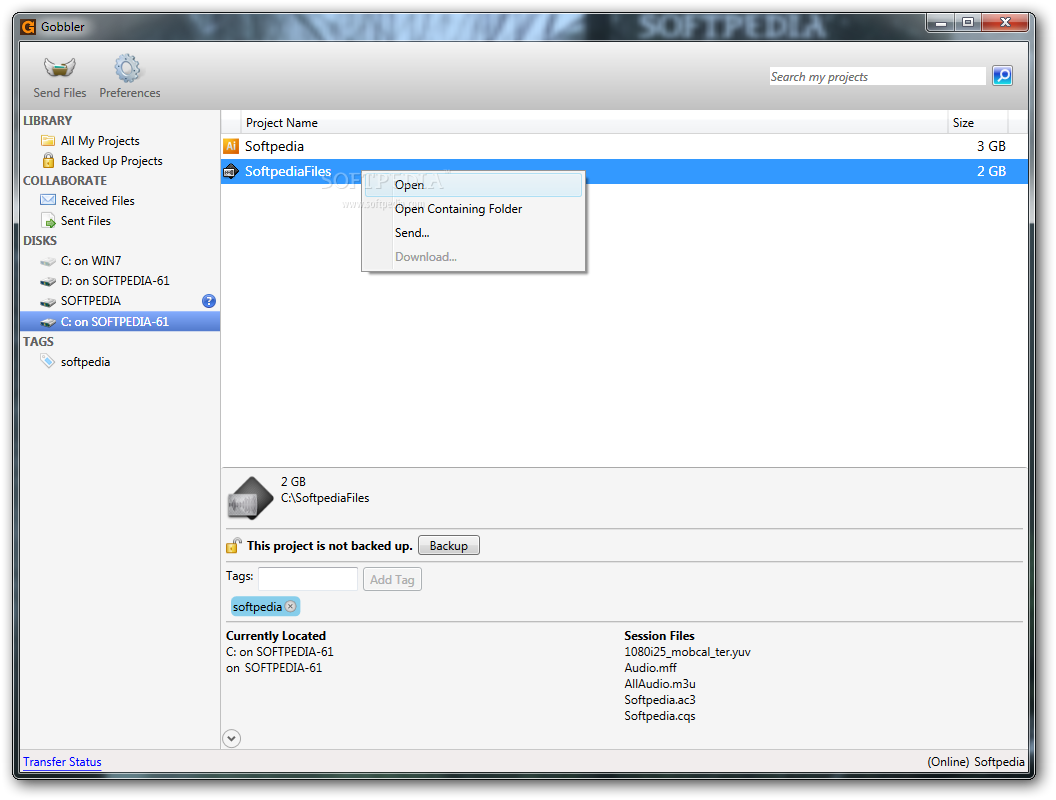Click the Search my projects field
Viewport: 1056px width, 800px height.
coord(877,77)
